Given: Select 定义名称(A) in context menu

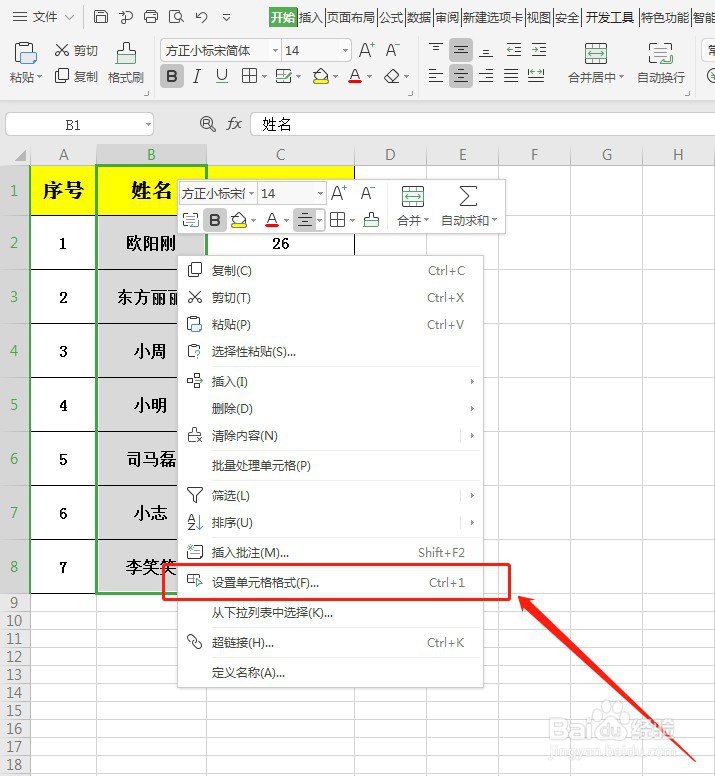Looking at the screenshot, I should [x=330, y=673].
